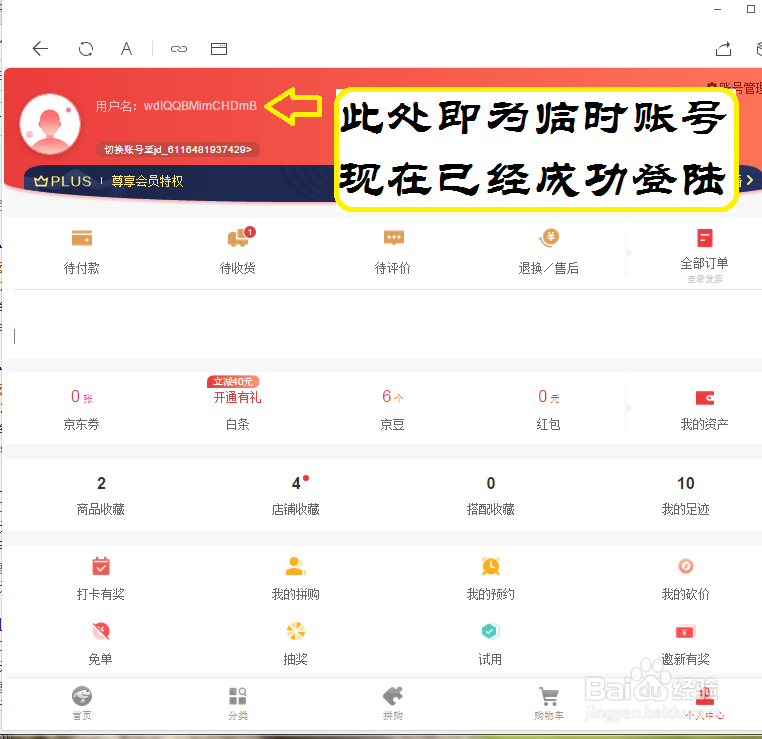Screen dimensions: 762x739
Task: Minimize the window
Action: (x=718, y=9)
